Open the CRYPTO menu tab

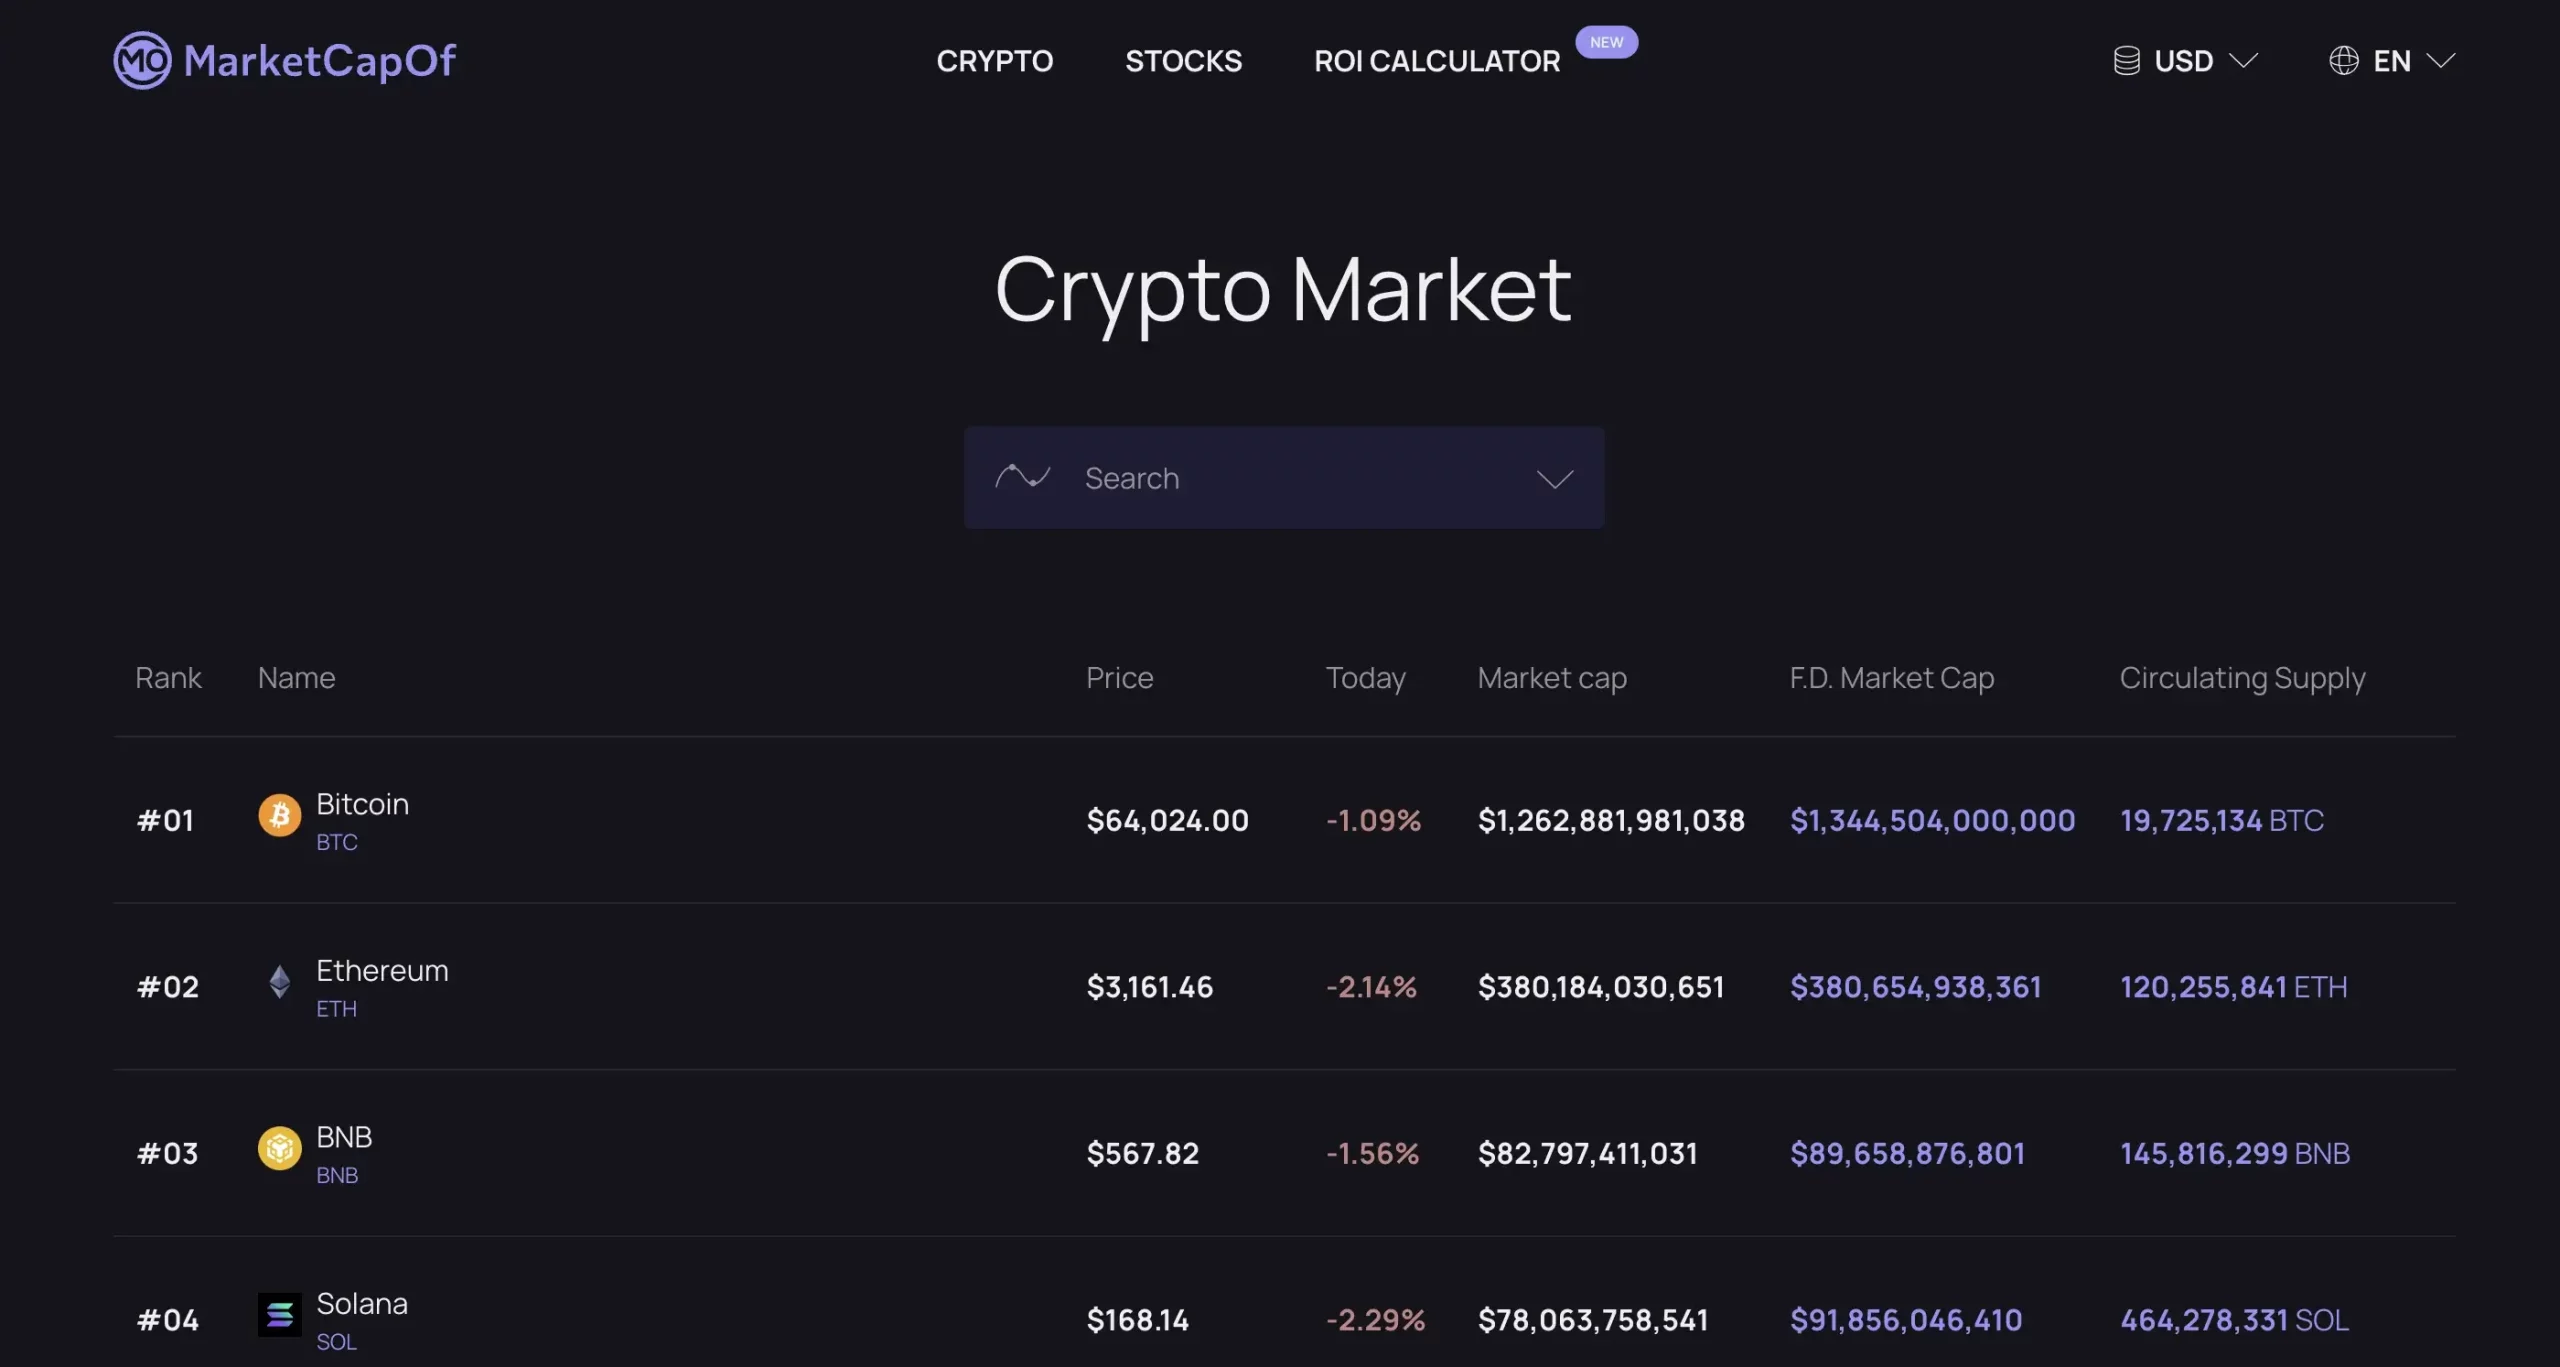pyautogui.click(x=994, y=59)
